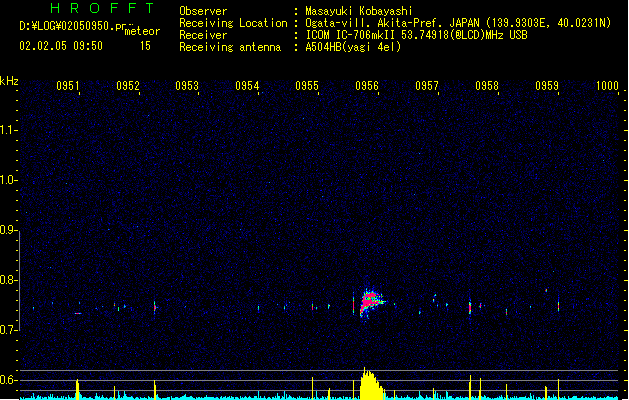629x400 pixels.
Task: Click the short red horizontal echo near 0951
Action: point(78,313)
